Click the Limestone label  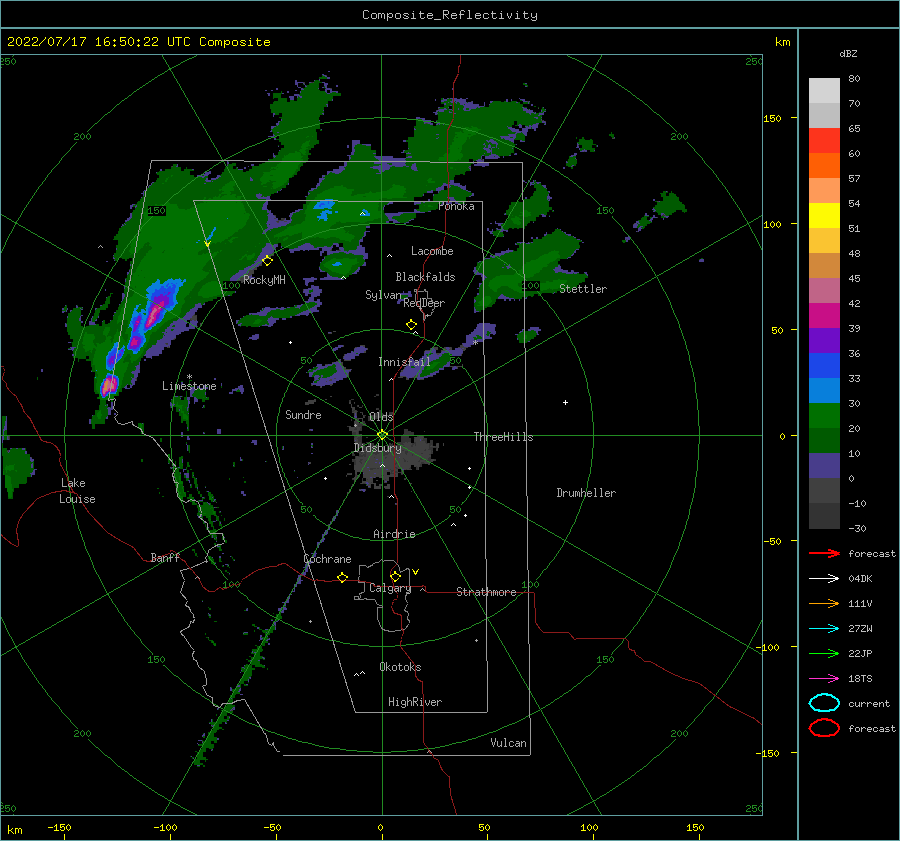[189, 386]
